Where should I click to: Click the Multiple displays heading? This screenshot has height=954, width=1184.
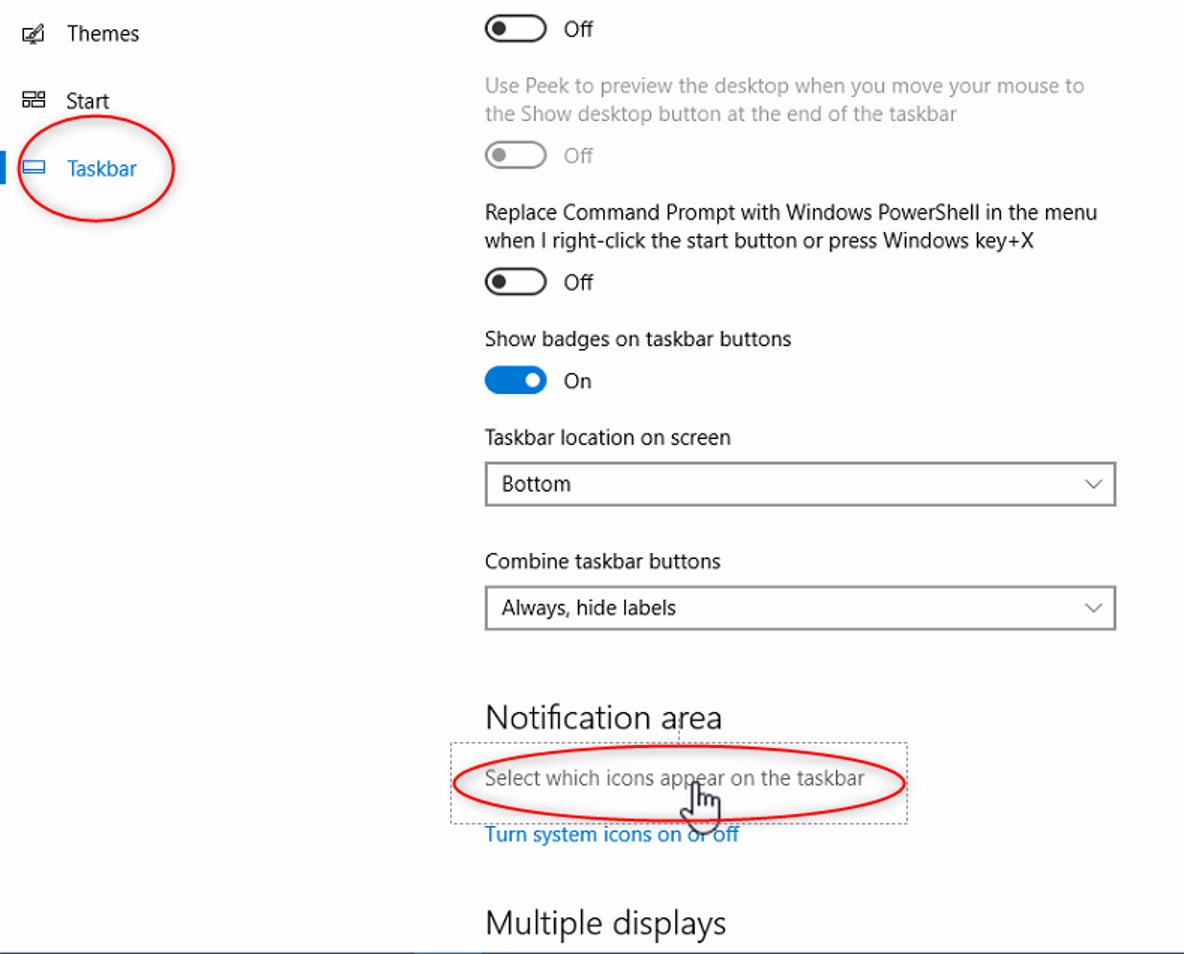point(605,922)
